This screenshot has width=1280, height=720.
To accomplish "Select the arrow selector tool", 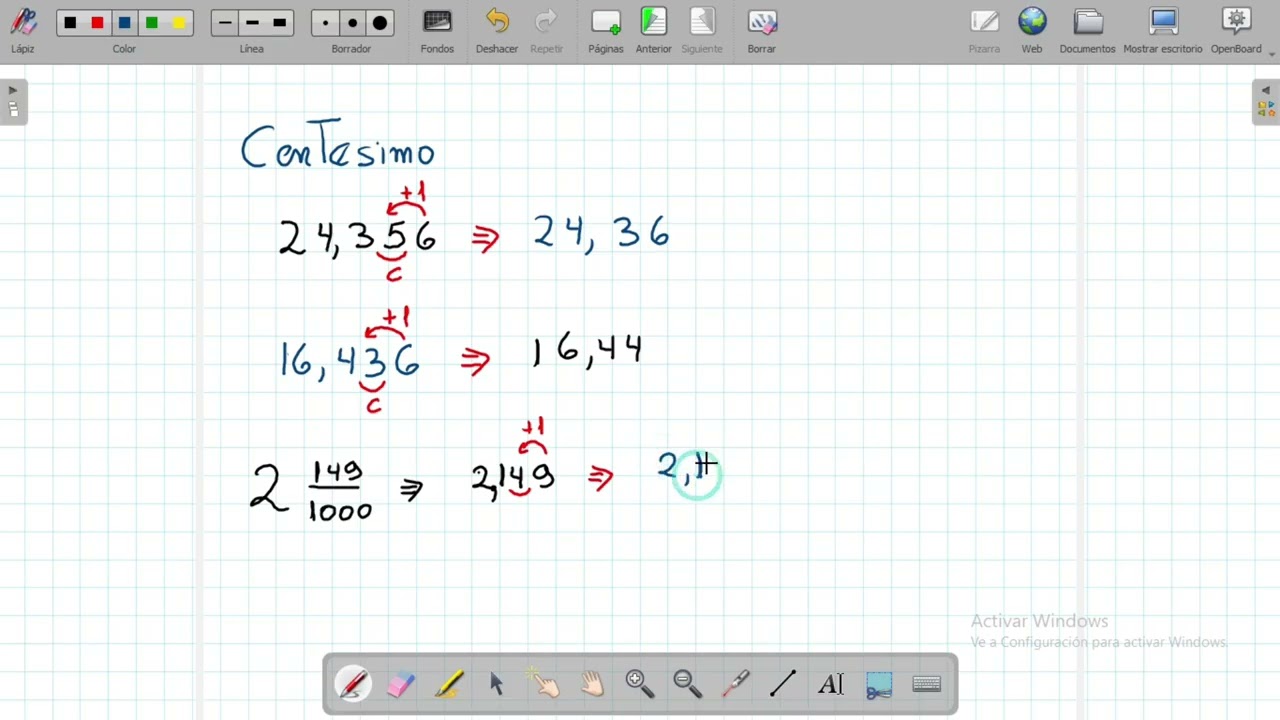I will [x=497, y=684].
